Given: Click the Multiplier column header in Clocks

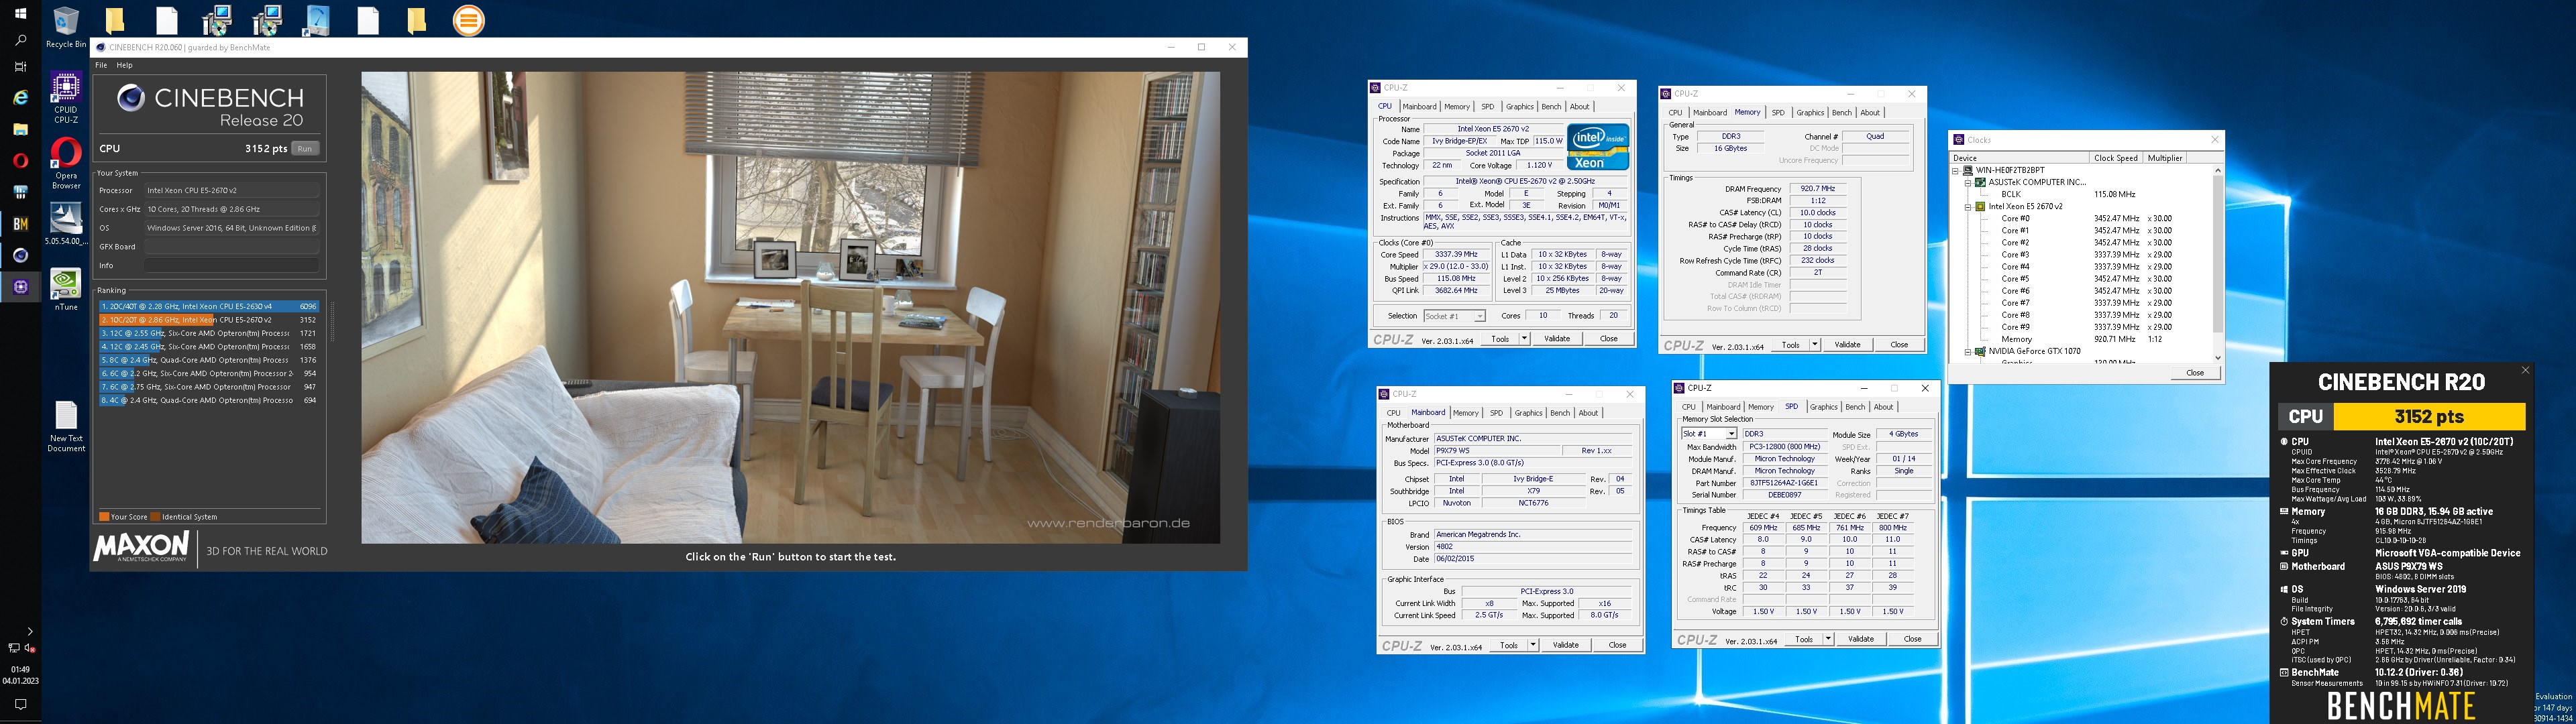Looking at the screenshot, I should (2164, 158).
